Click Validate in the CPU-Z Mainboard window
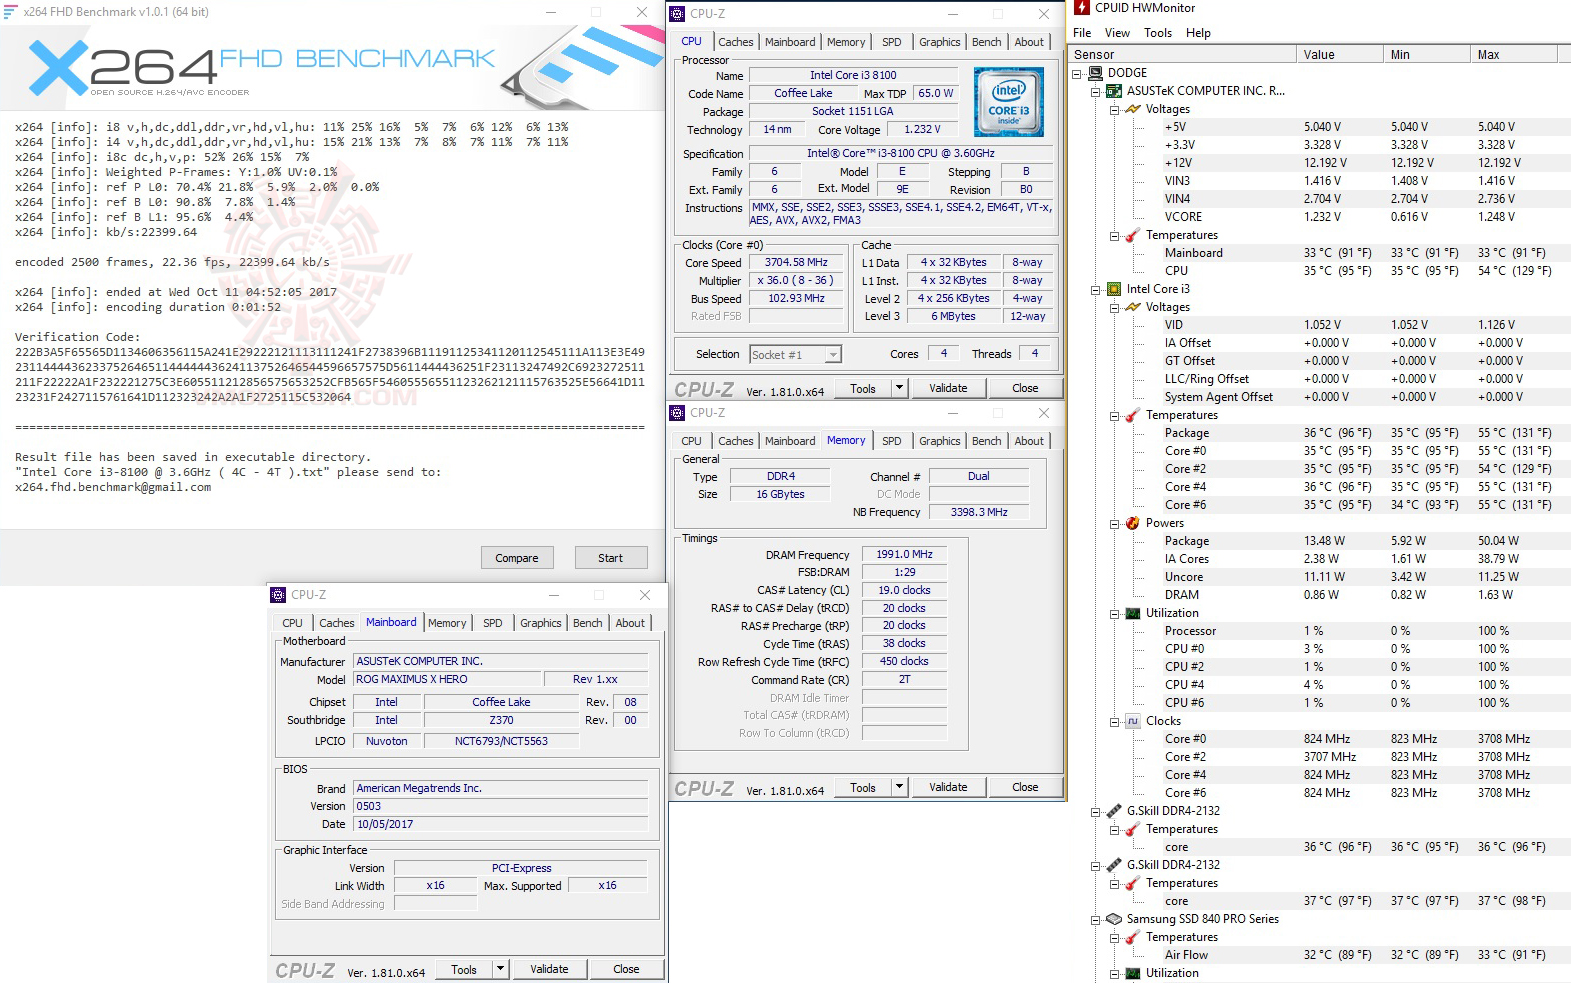Screen dimensions: 1571x983 [549, 969]
